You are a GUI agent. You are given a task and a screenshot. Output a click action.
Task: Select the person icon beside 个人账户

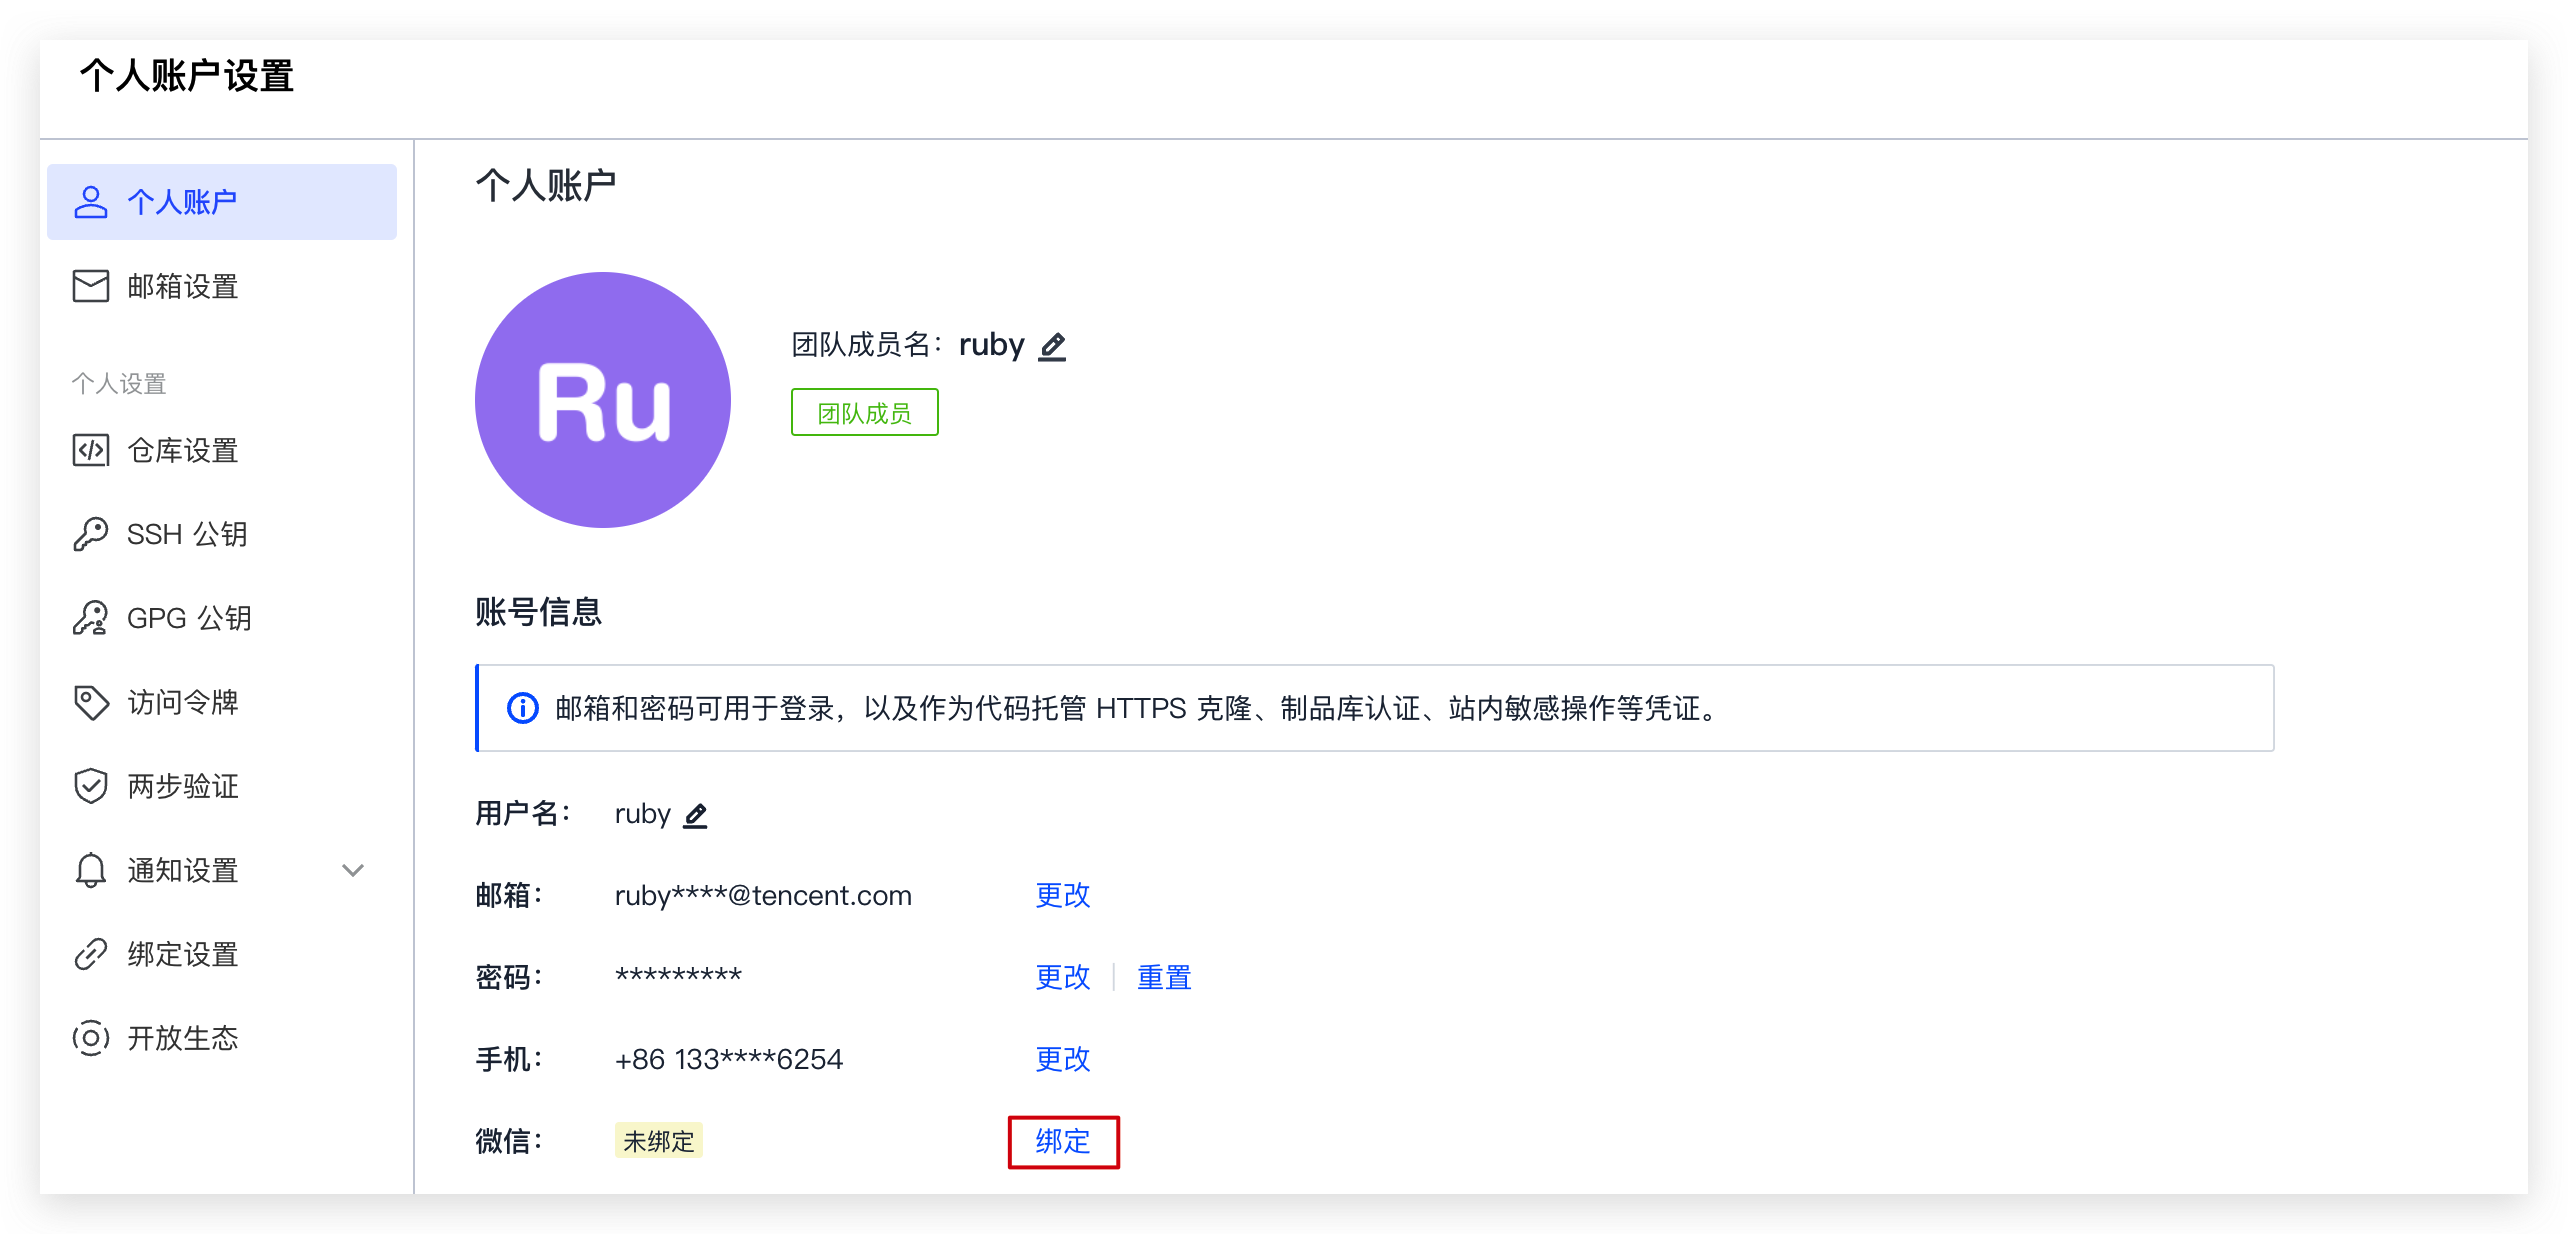coord(91,201)
